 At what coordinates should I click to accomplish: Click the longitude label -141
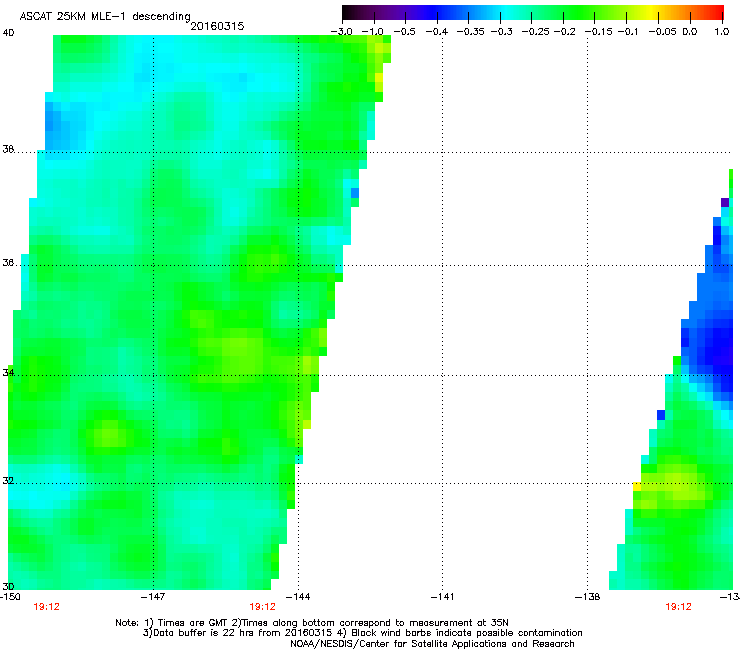tap(442, 597)
